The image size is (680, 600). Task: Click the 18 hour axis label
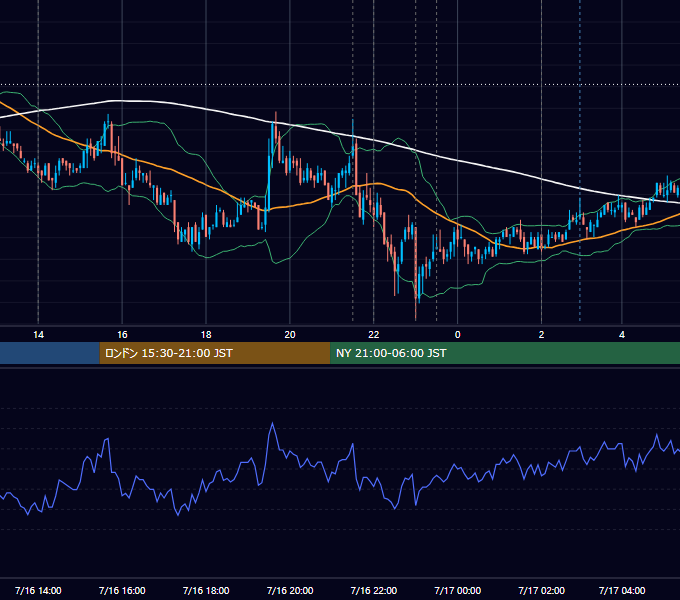coord(206,335)
